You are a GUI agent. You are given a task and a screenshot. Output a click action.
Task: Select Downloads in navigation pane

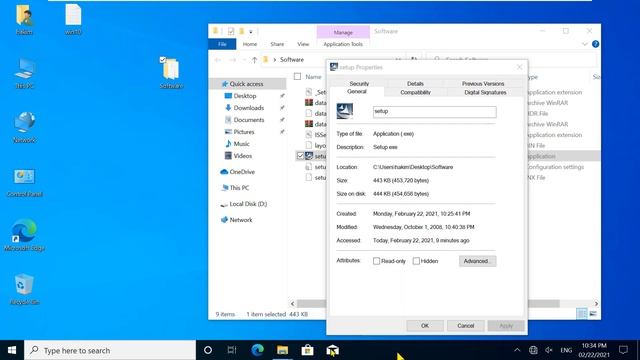249,108
